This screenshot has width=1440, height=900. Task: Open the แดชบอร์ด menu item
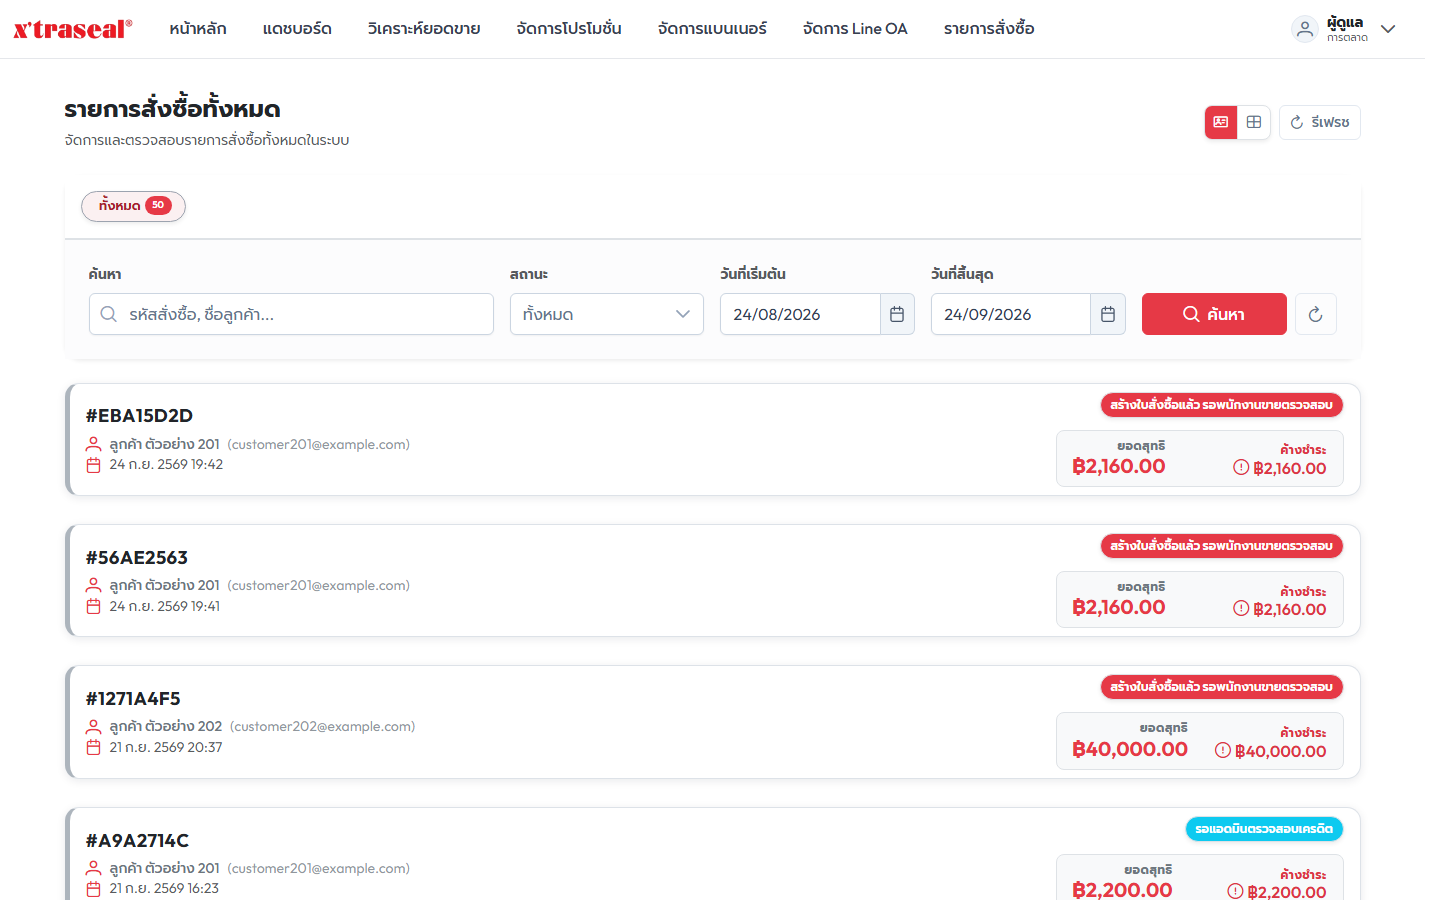[x=297, y=29]
